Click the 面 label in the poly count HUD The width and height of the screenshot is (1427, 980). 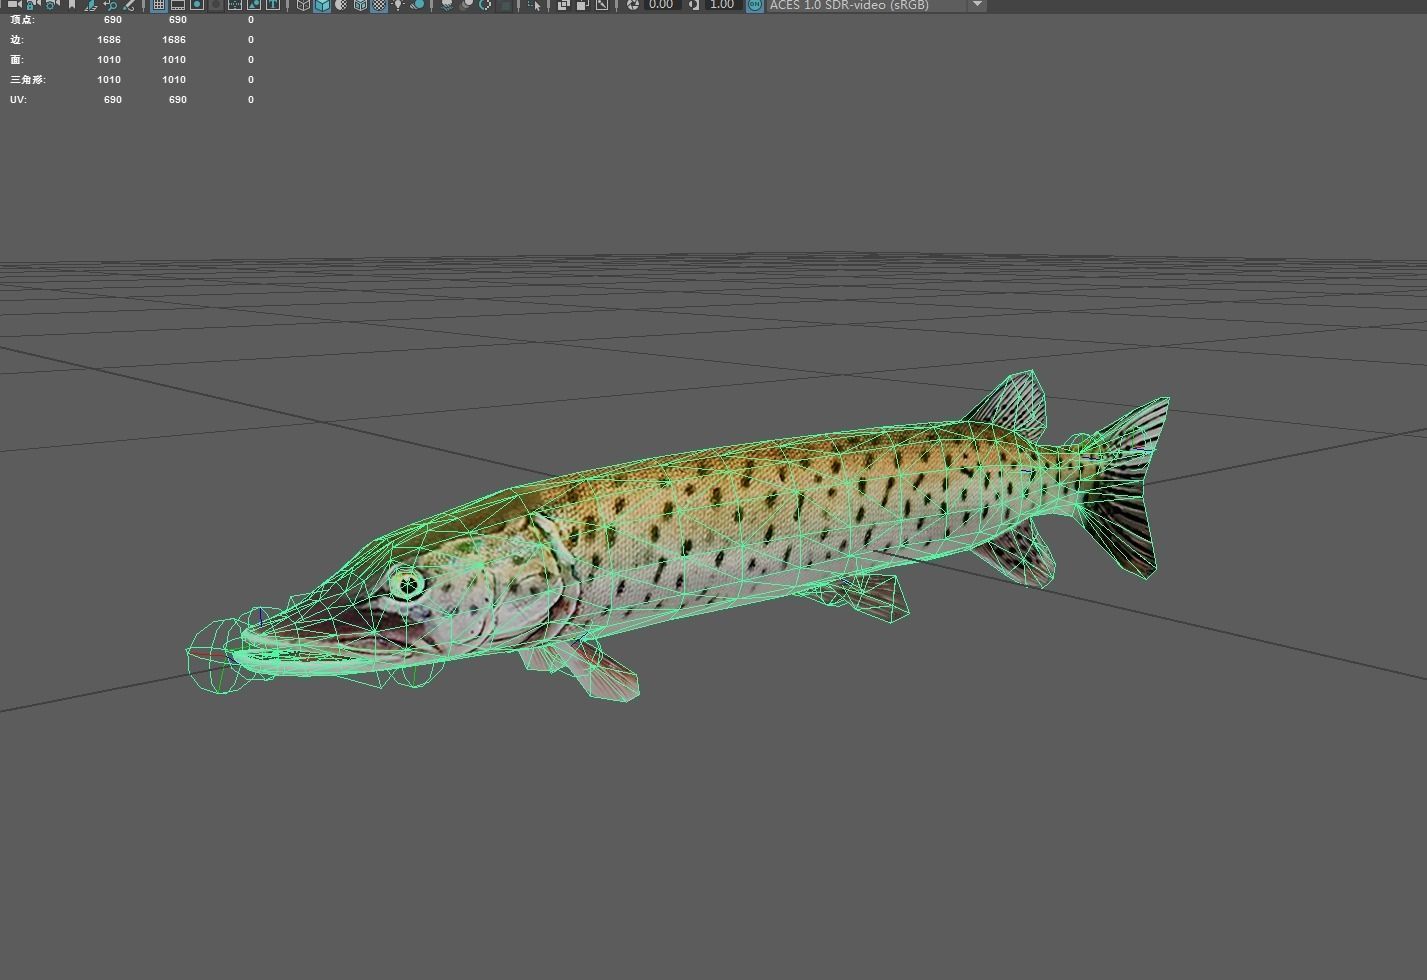pyautogui.click(x=16, y=60)
